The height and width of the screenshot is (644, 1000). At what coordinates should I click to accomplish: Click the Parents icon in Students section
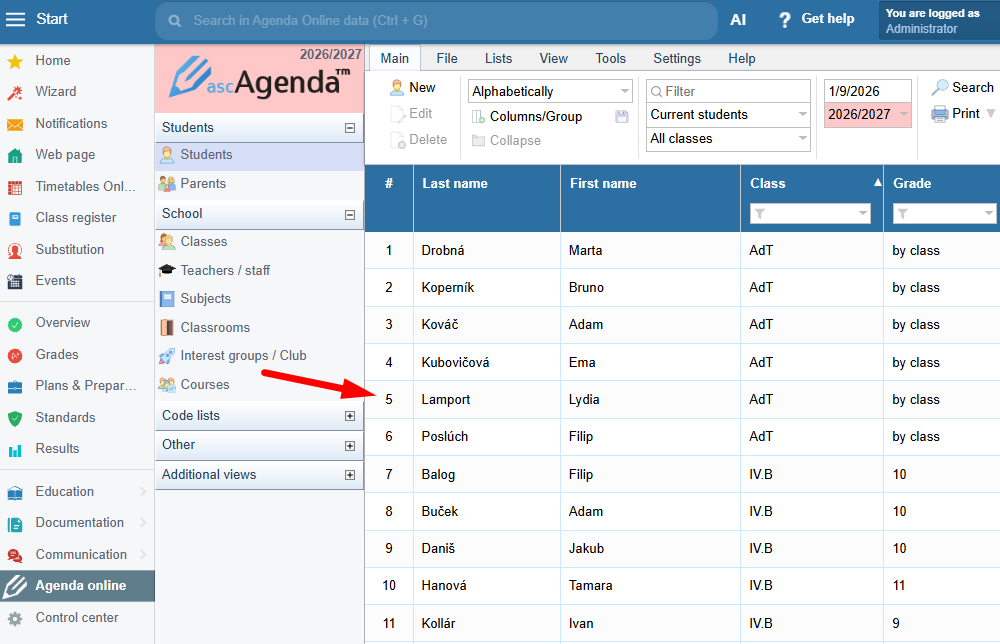(167, 184)
